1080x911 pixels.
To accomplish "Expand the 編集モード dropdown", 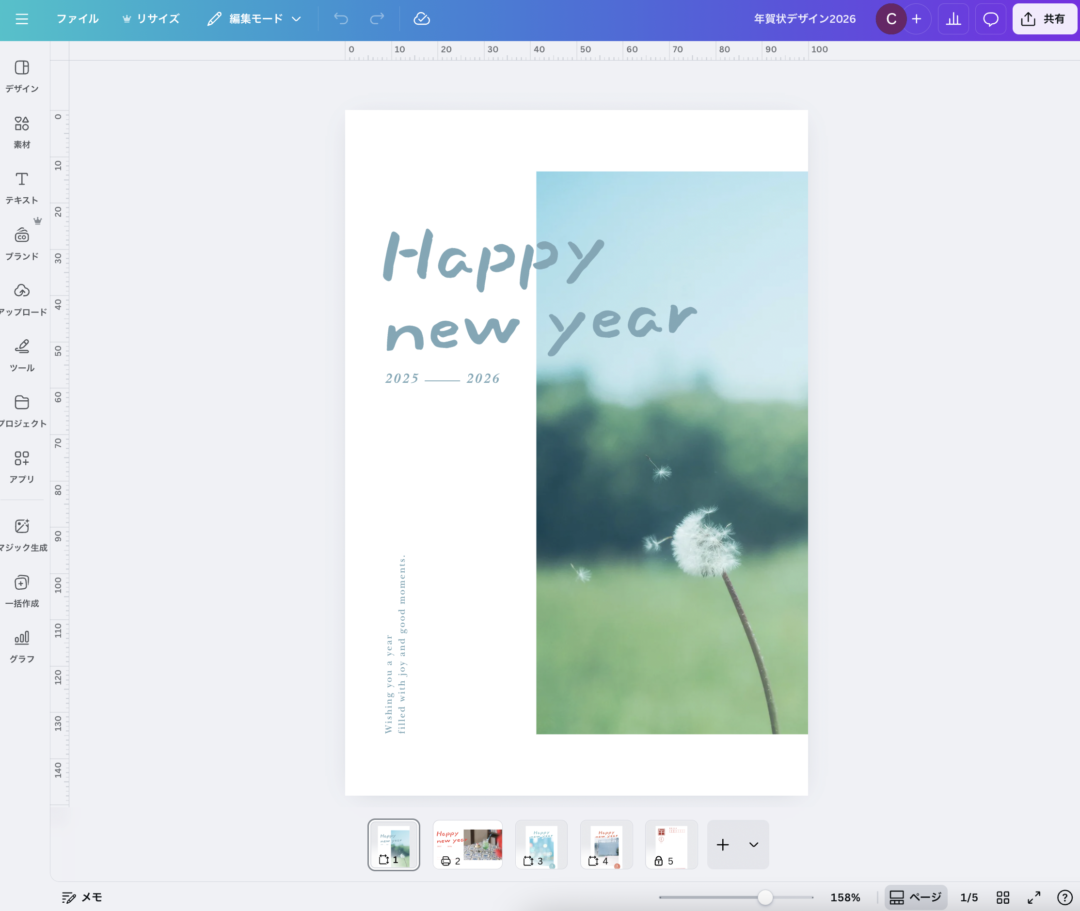I will 254,19.
